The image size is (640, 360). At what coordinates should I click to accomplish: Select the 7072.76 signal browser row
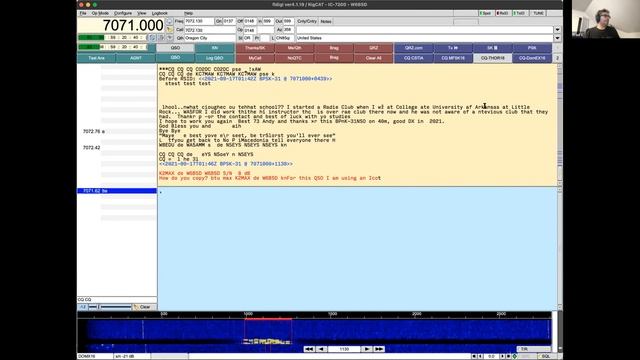(x=117, y=131)
